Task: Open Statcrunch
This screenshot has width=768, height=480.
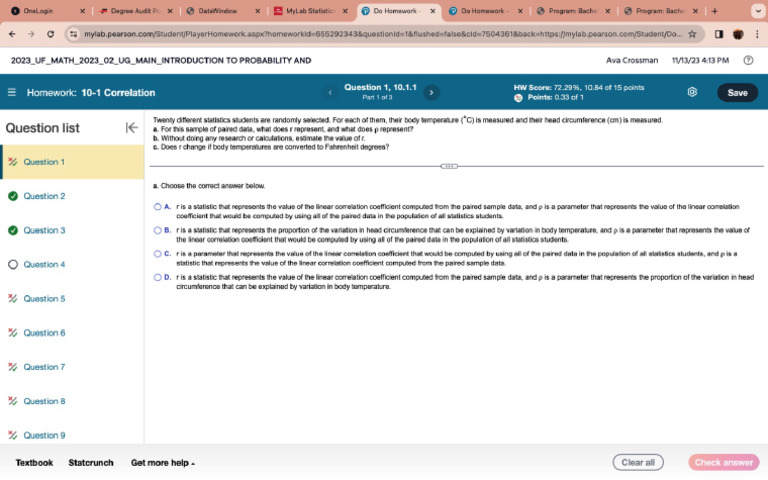Action: point(91,462)
